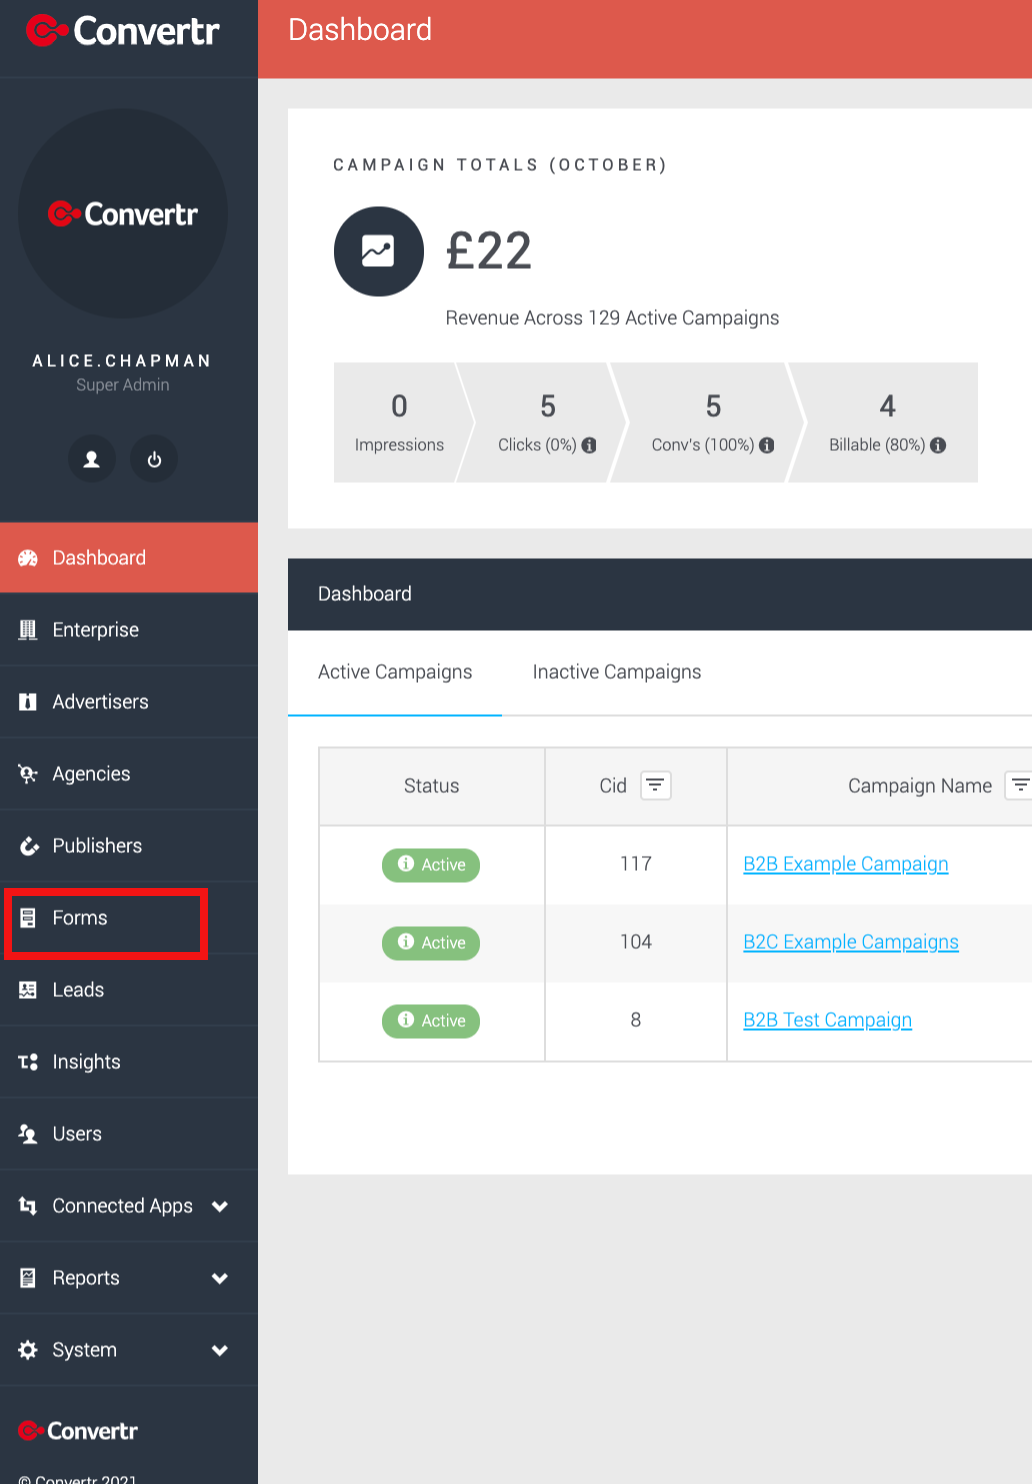Click the 4 Billable stat number
This screenshot has height=1484, width=1032.
coord(888,406)
